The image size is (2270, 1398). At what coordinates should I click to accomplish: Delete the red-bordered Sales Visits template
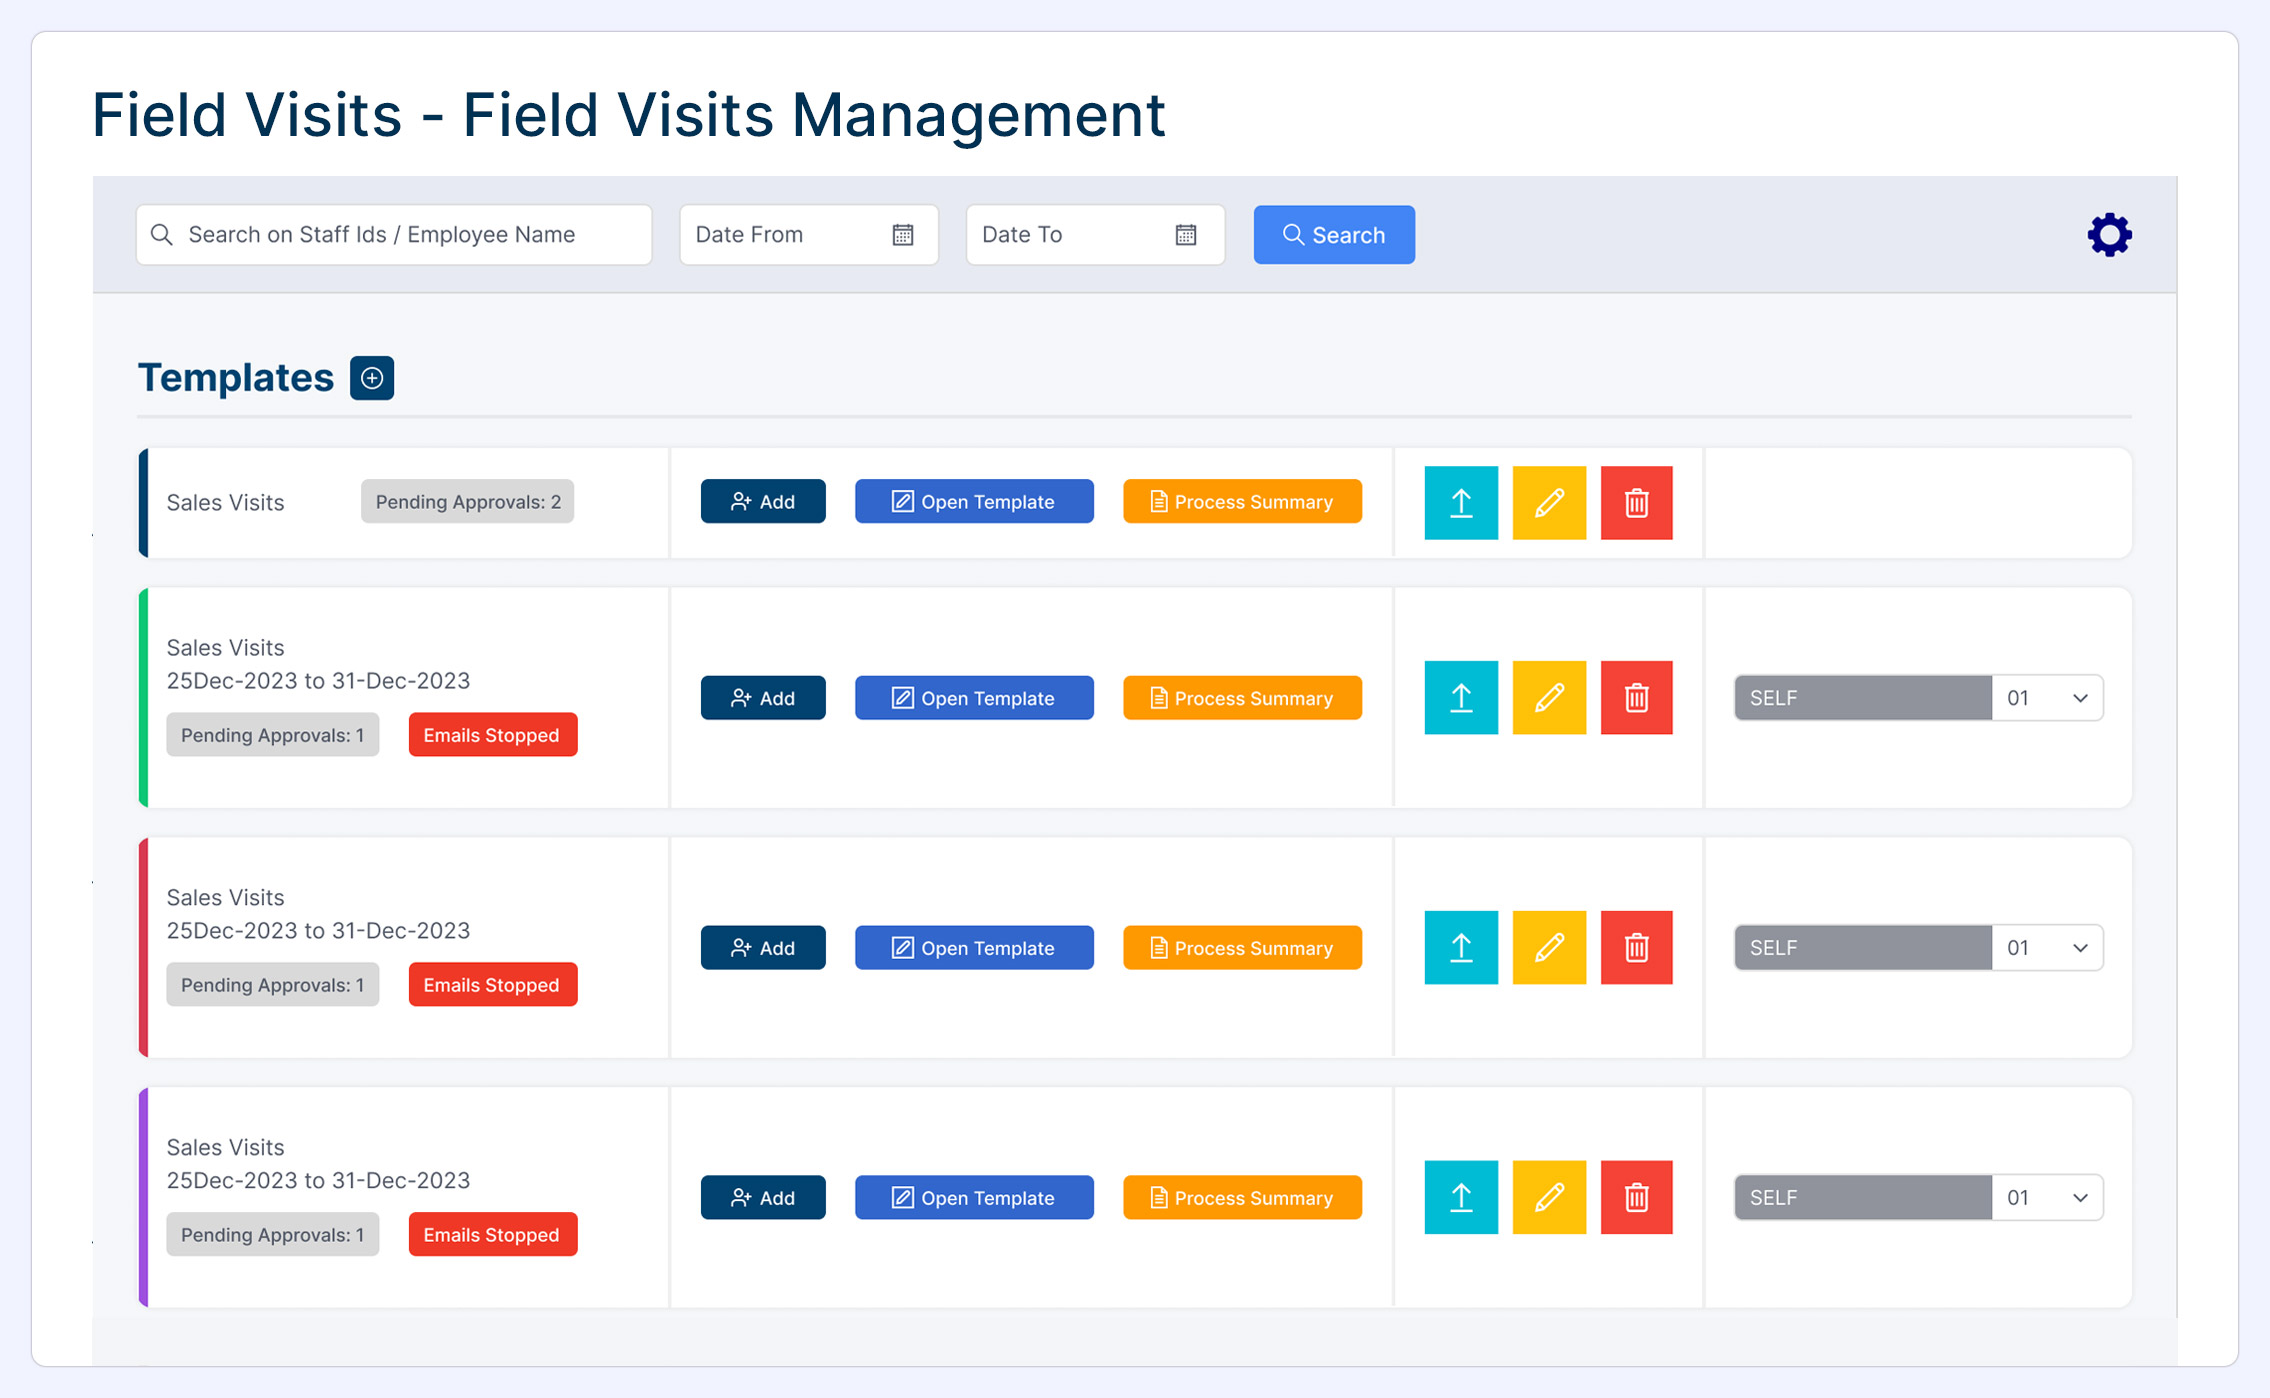click(x=1636, y=948)
